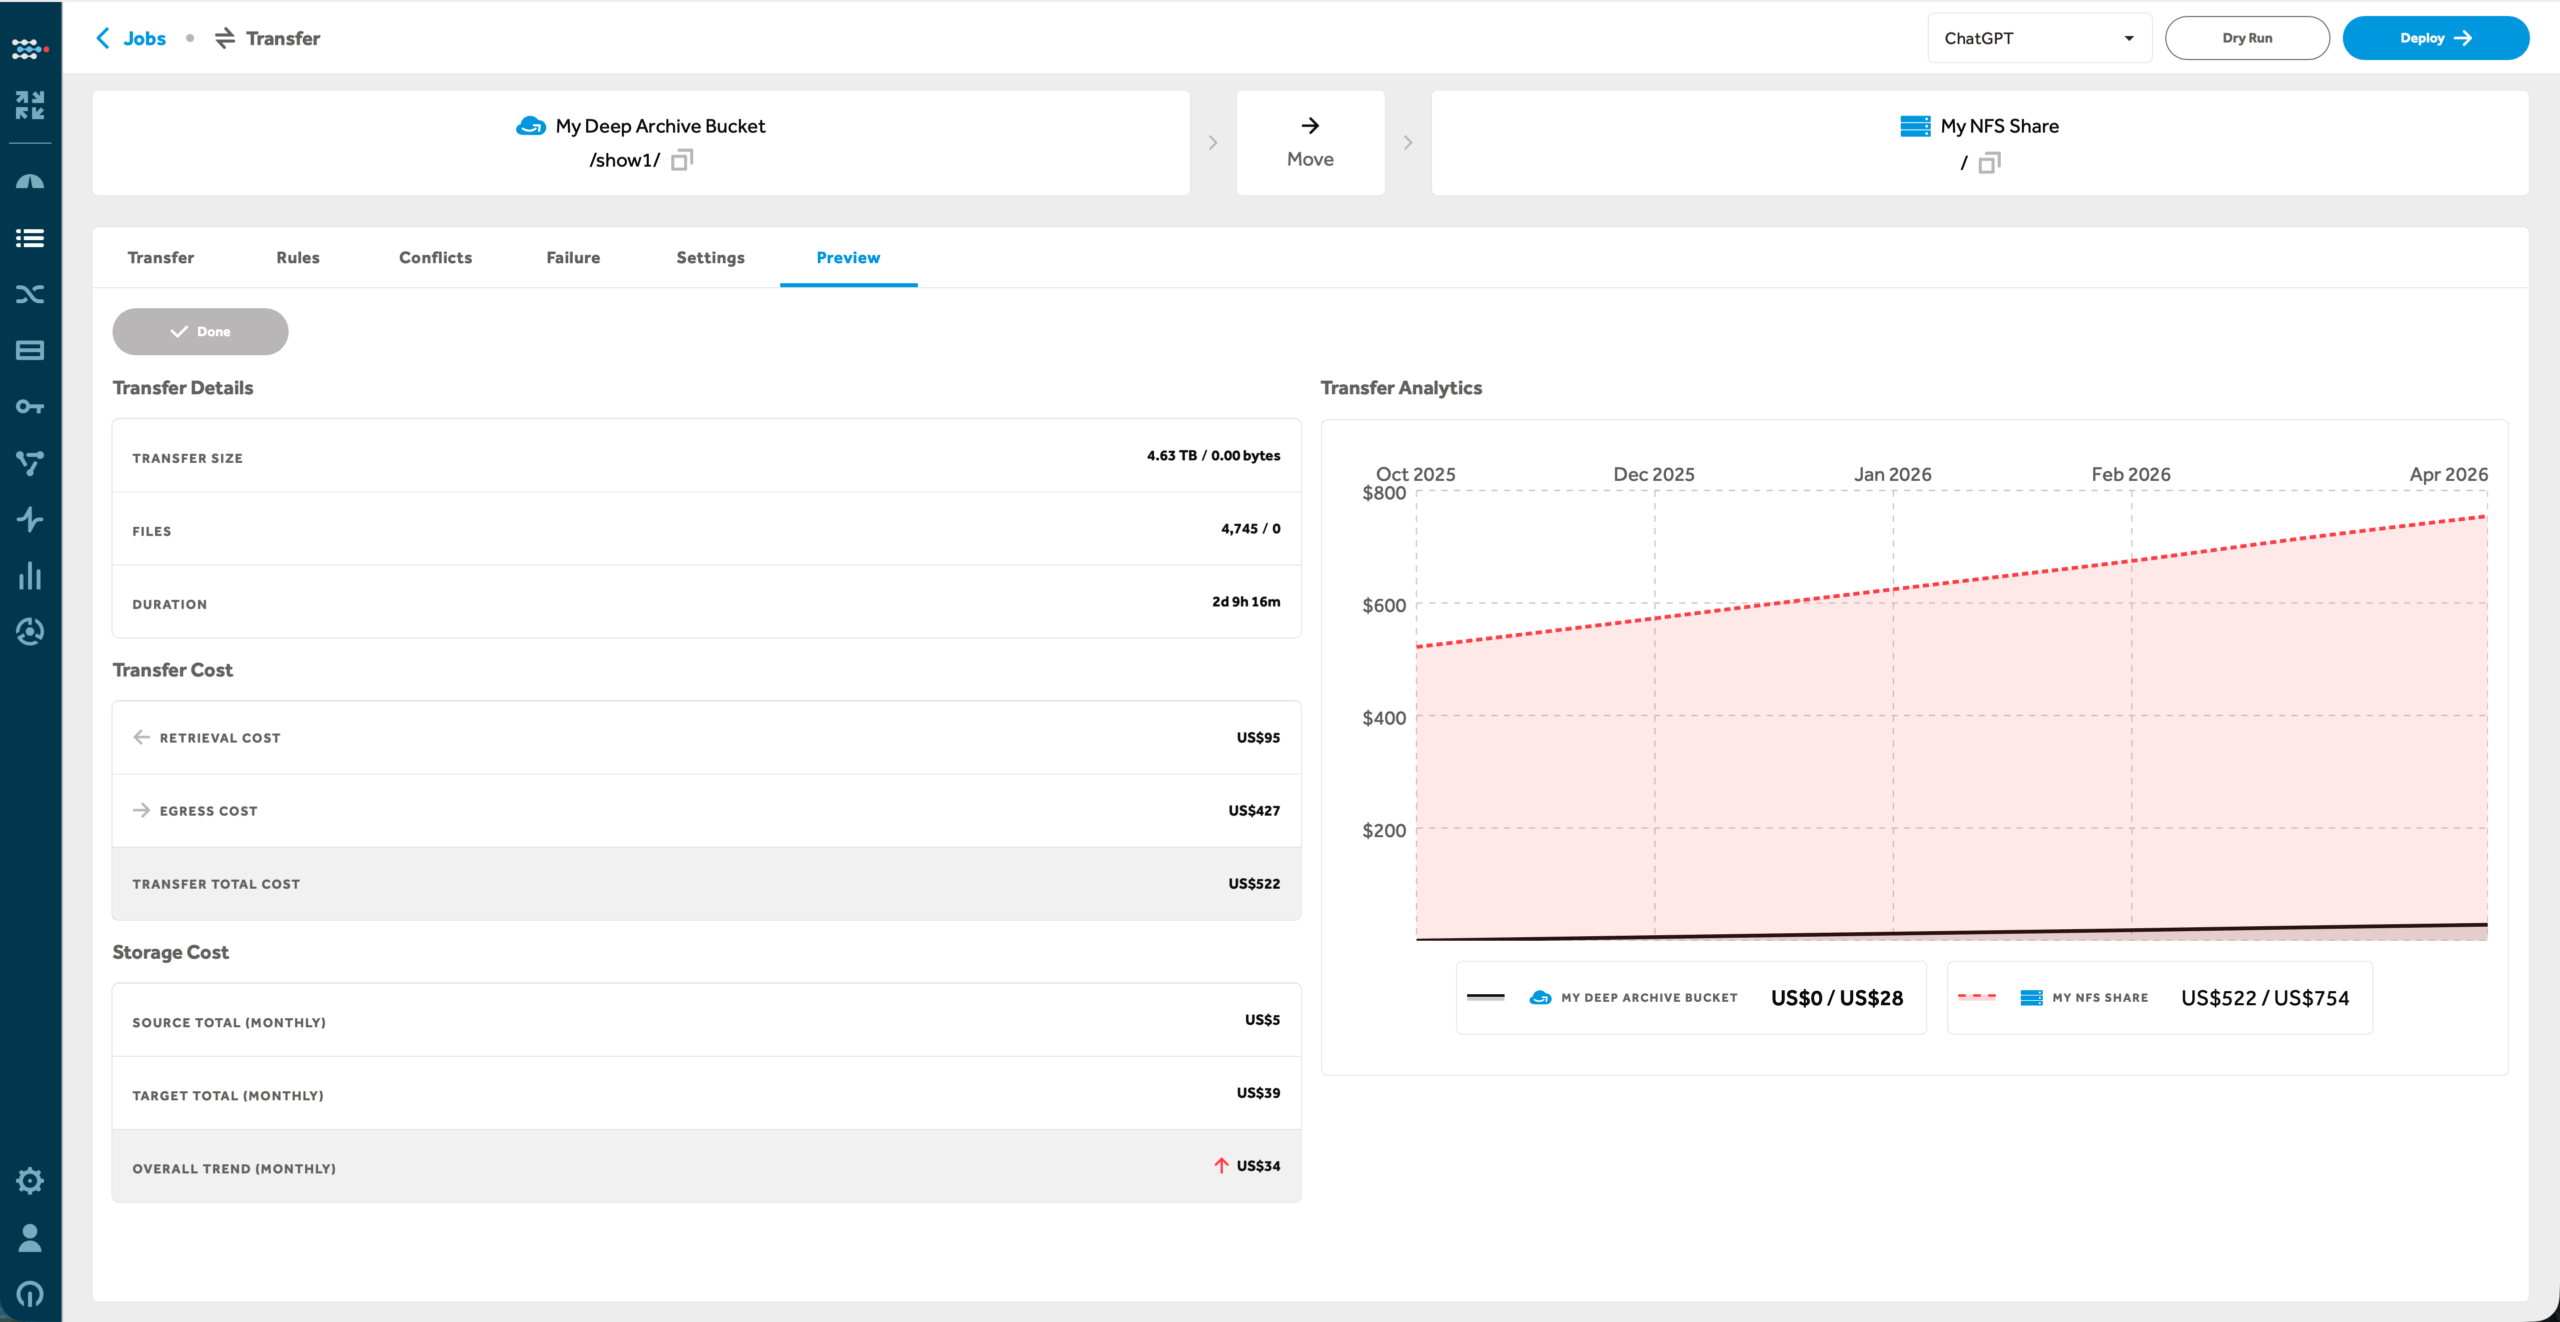Open the Settings tab of the transfer

[x=710, y=257]
